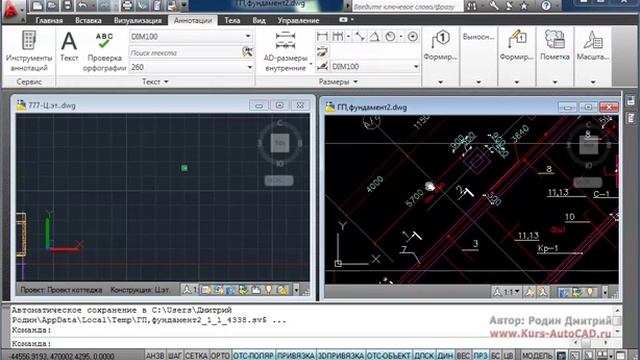Open the quick access toolbar customize dropdown

[184, 6]
